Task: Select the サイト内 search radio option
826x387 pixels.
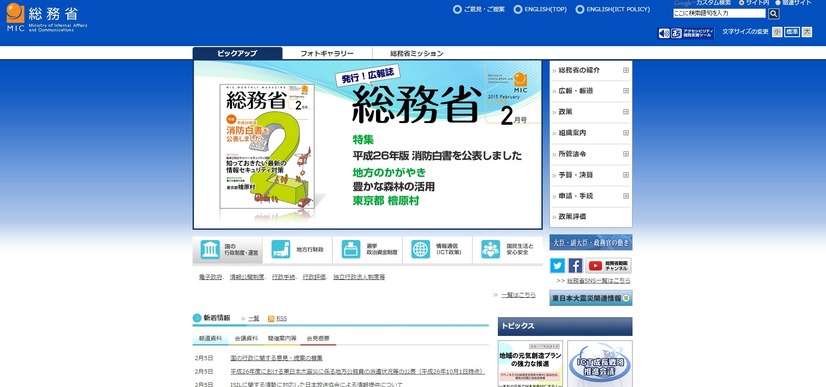Action: (x=742, y=3)
